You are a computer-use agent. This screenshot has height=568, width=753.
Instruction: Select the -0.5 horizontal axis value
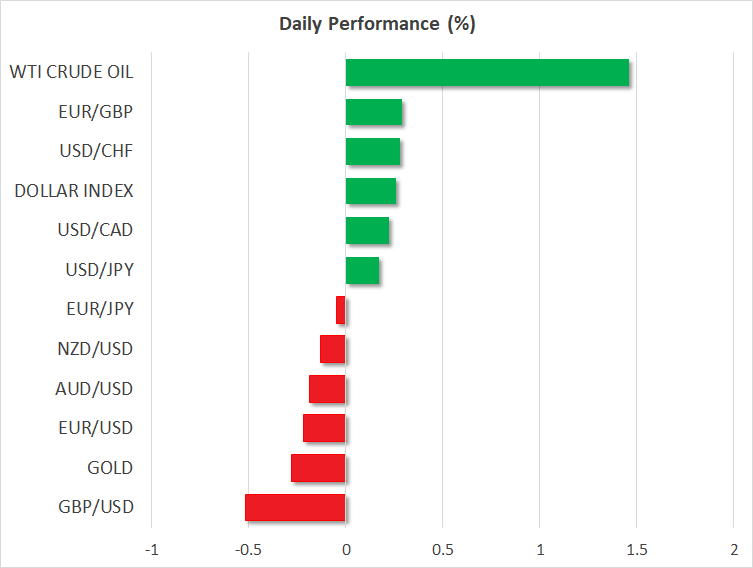click(x=247, y=549)
